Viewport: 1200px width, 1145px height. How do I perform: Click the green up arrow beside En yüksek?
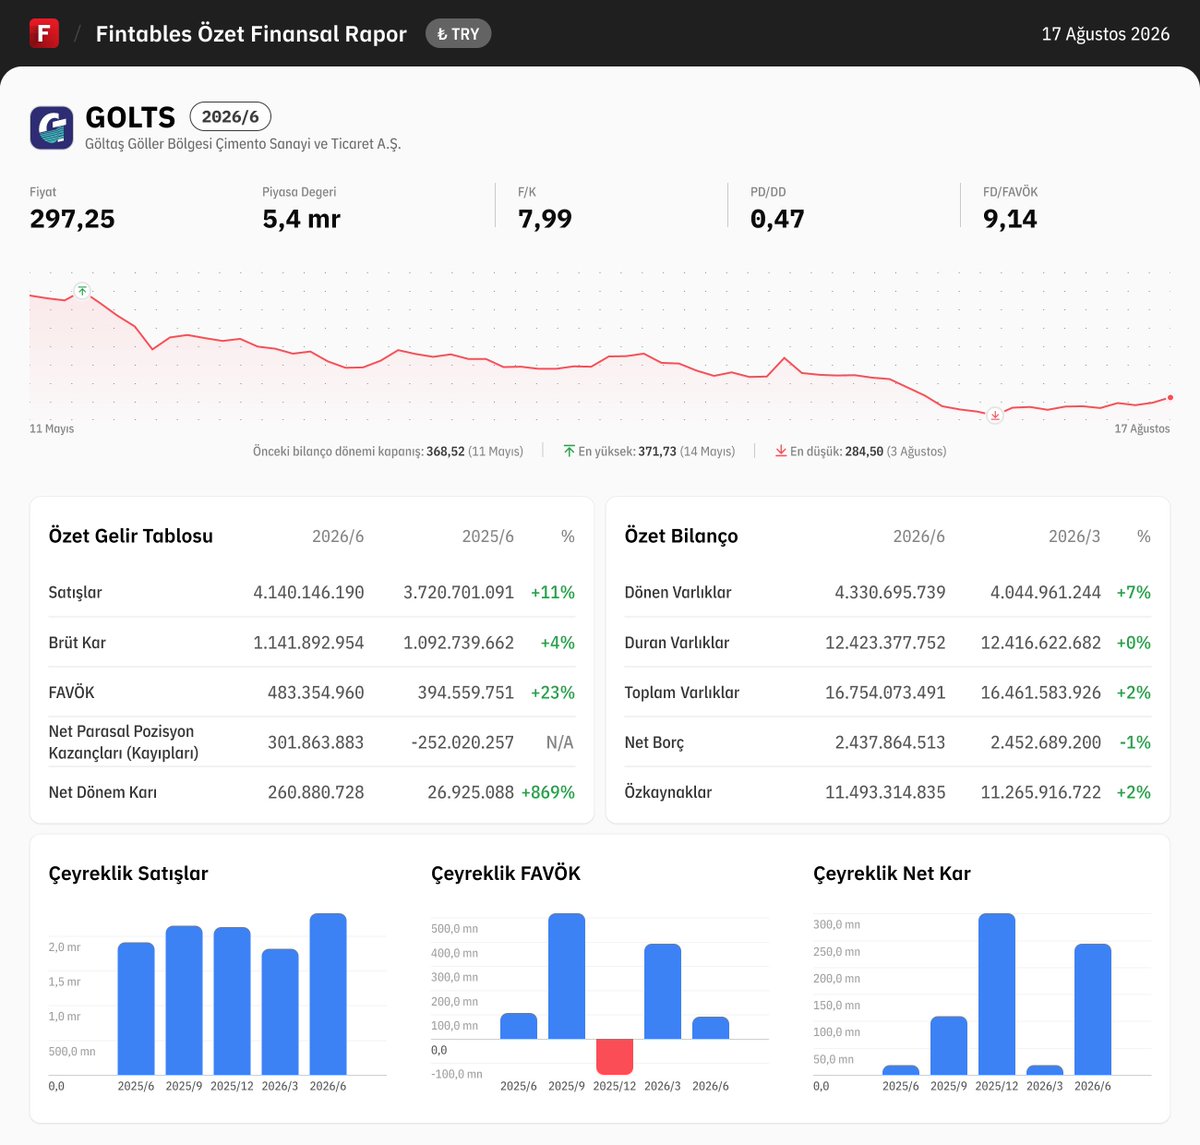pyautogui.click(x=569, y=451)
